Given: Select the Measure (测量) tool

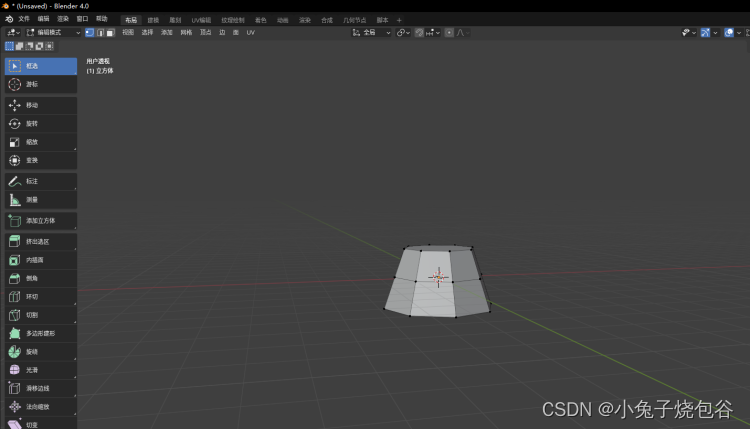Looking at the screenshot, I should pos(41,200).
